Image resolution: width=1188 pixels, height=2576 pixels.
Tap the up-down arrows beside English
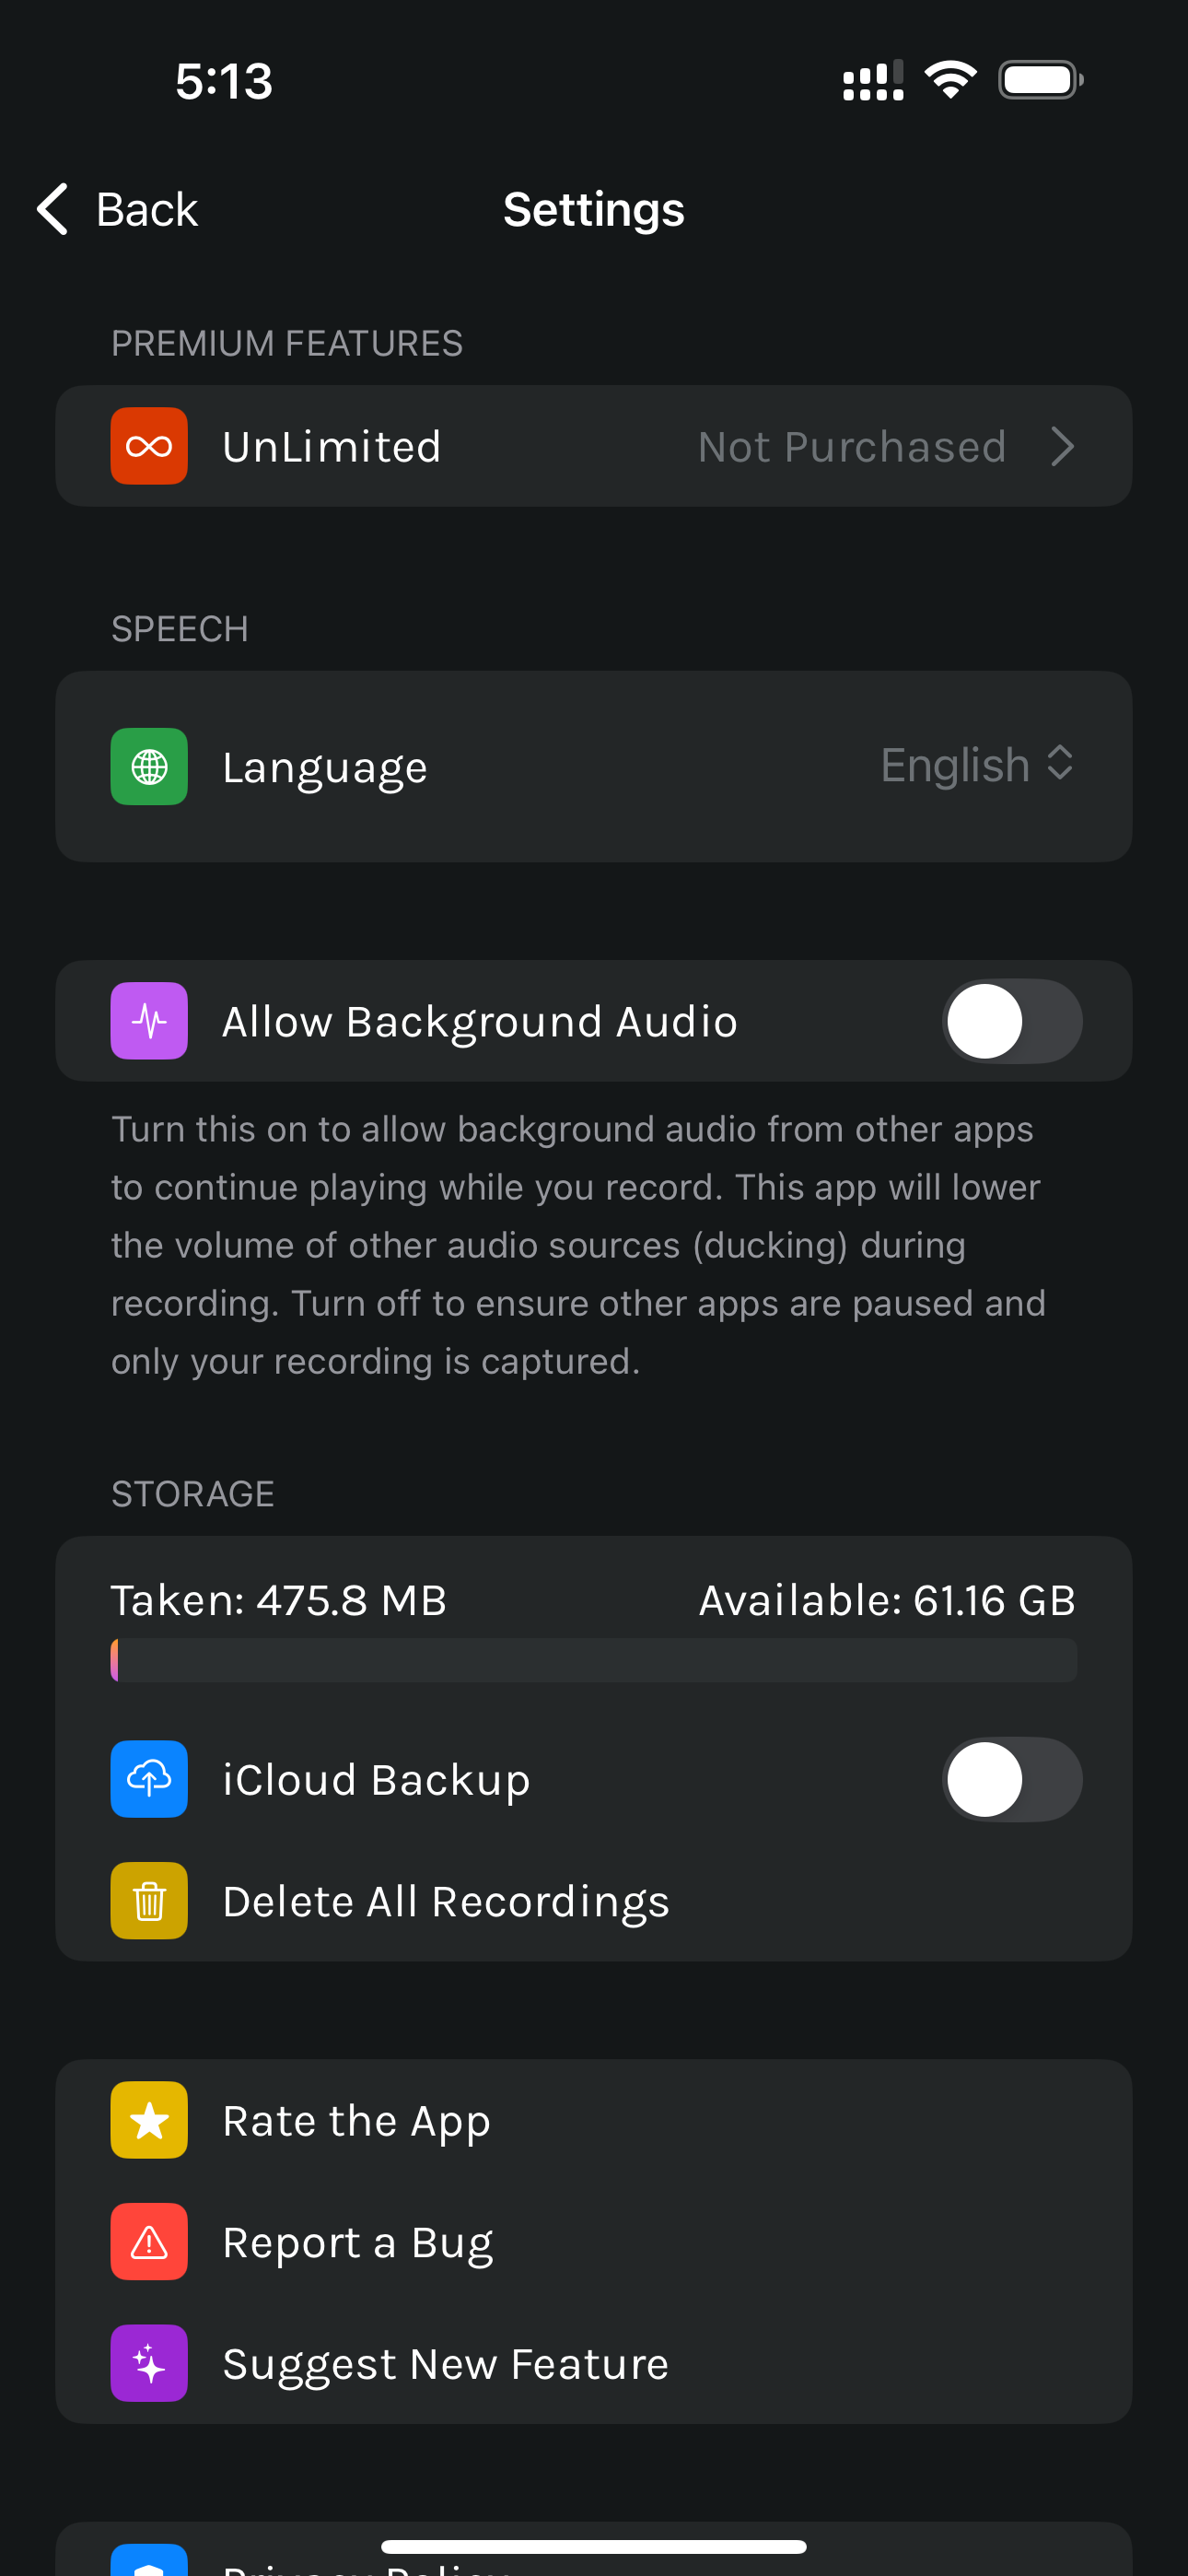[1060, 763]
